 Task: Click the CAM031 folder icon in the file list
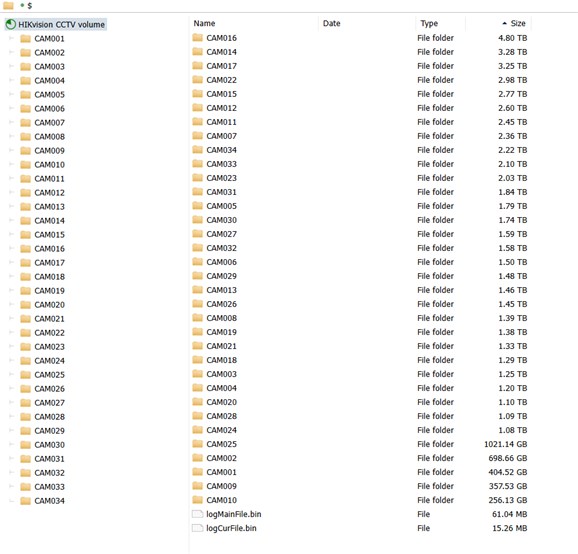click(x=198, y=192)
